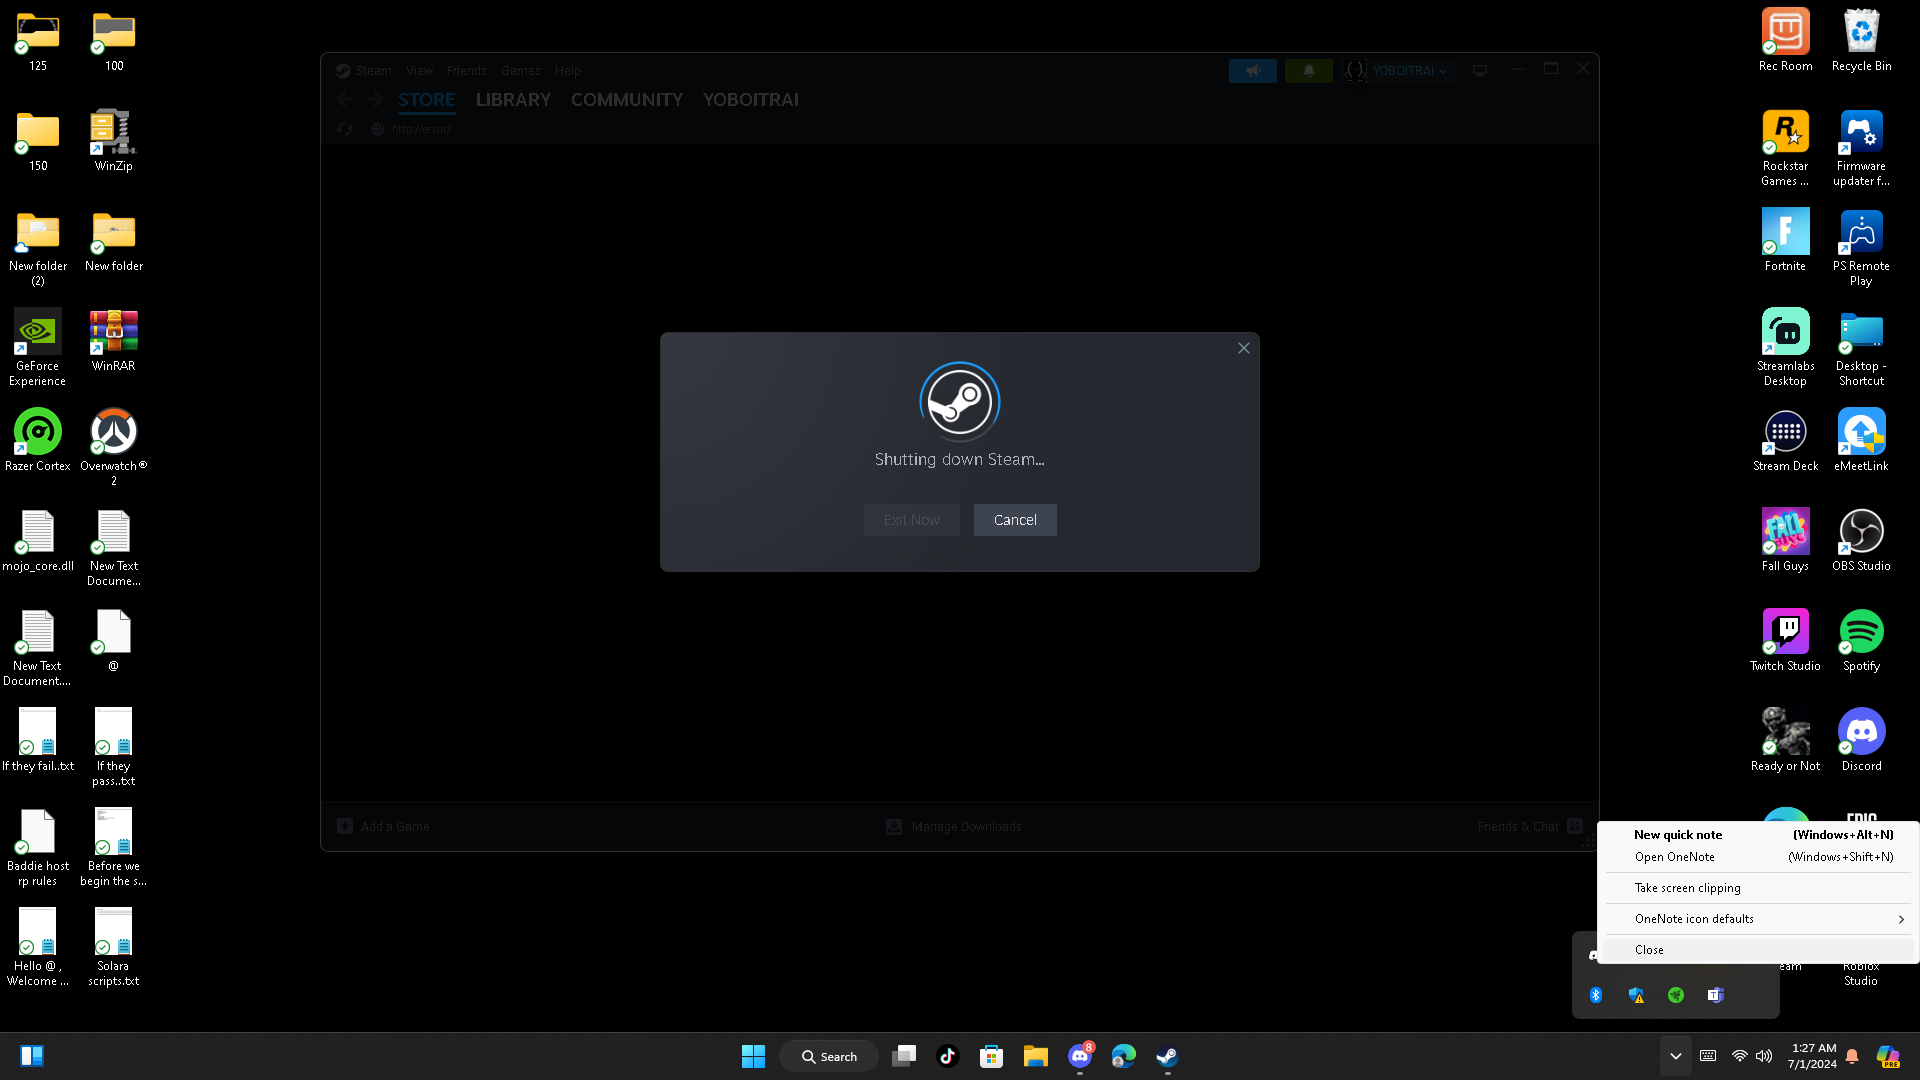1920x1080 pixels.
Task: Select the WinRAR desktop icon
Action: [114, 340]
